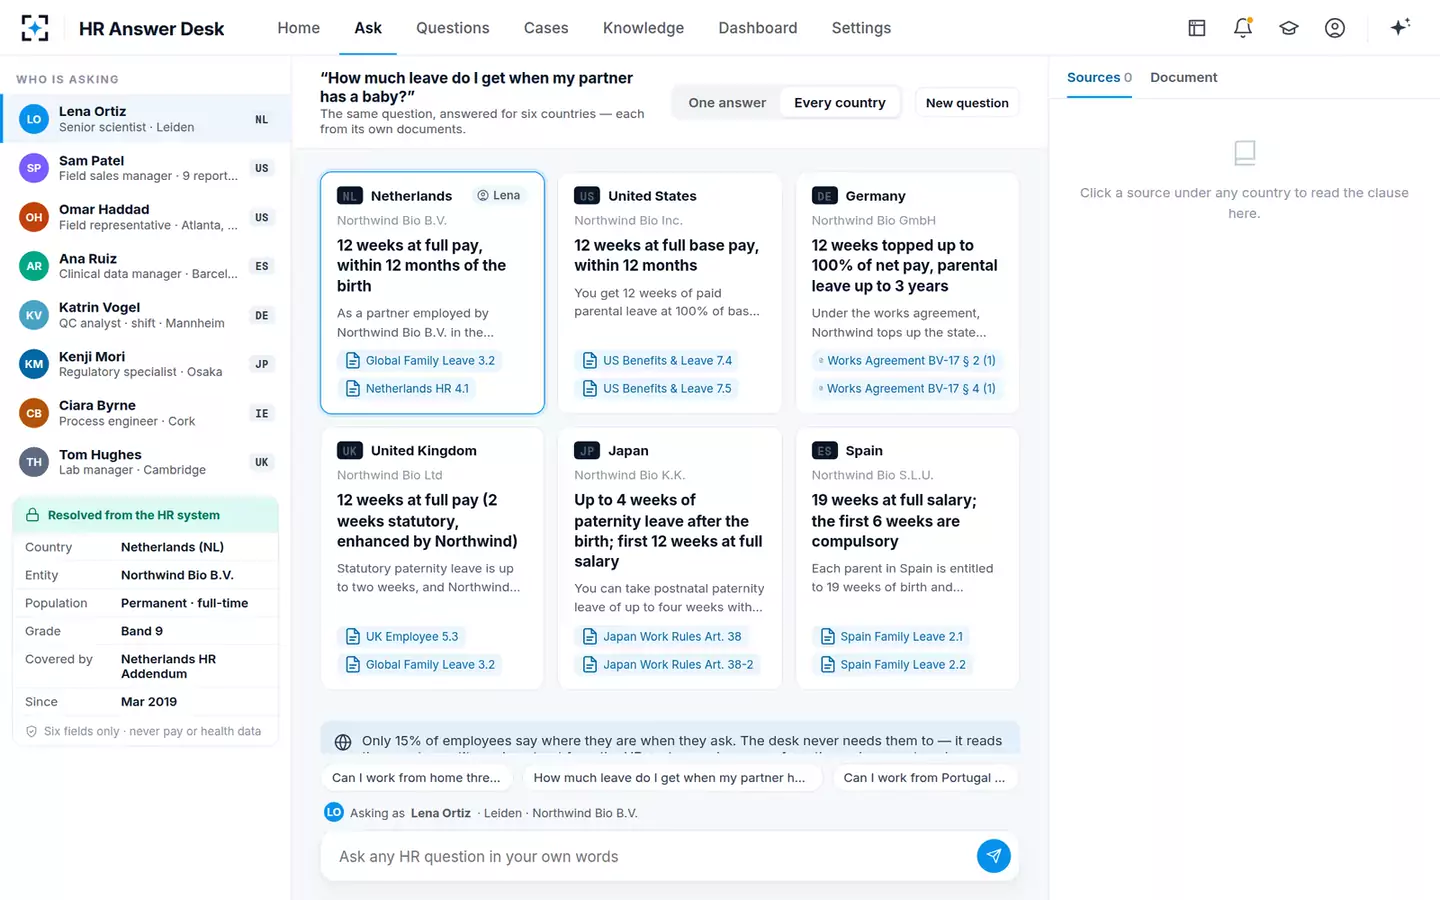Switch to the Document tab
This screenshot has width=1440, height=900.
point(1184,77)
